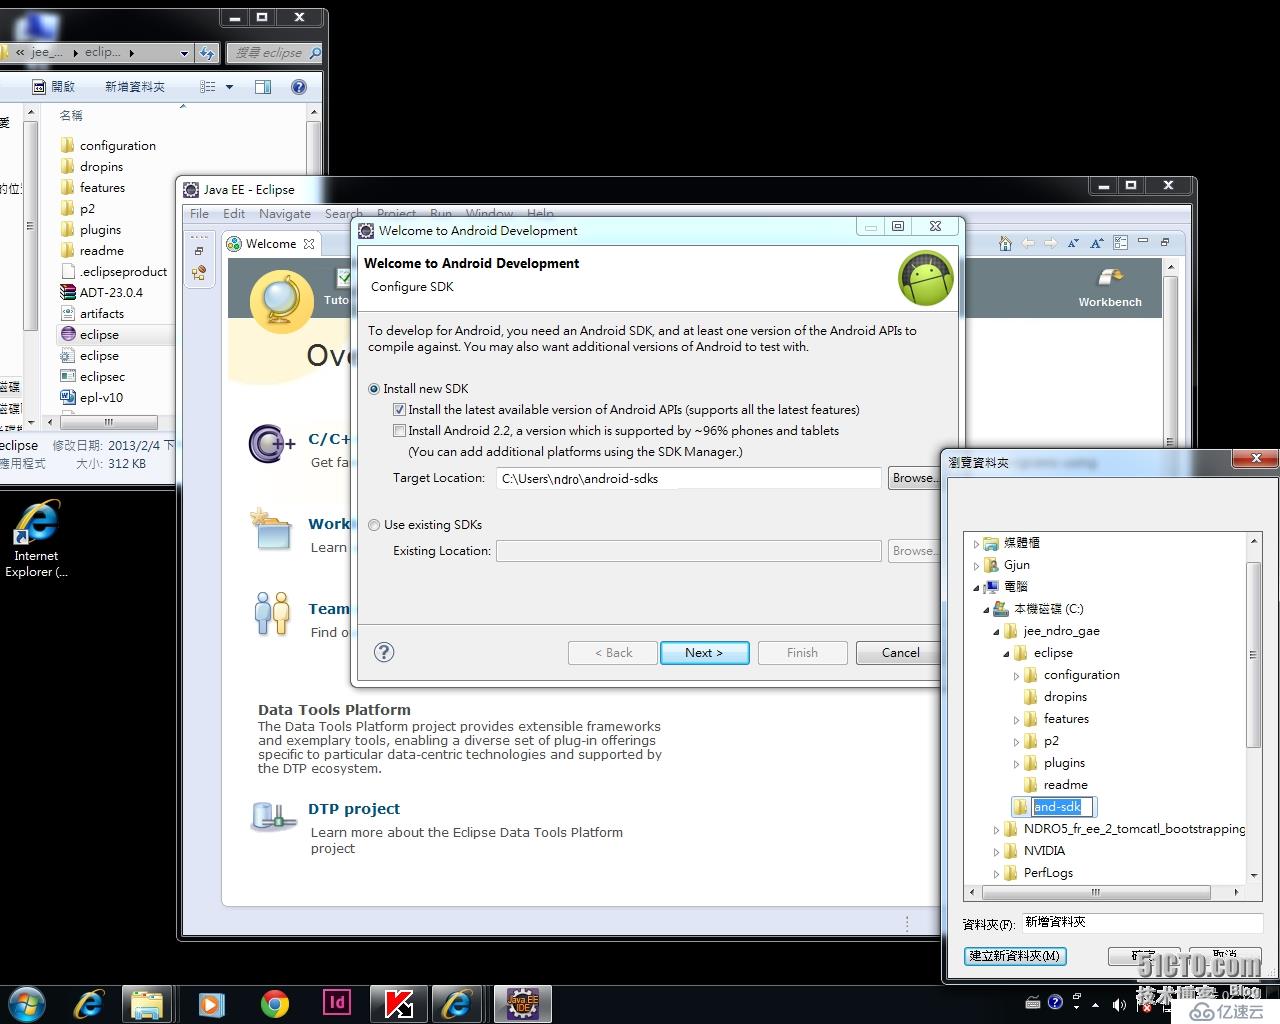Open the Windows Start button
Viewport: 1280px width, 1024px height.
coord(27,1003)
